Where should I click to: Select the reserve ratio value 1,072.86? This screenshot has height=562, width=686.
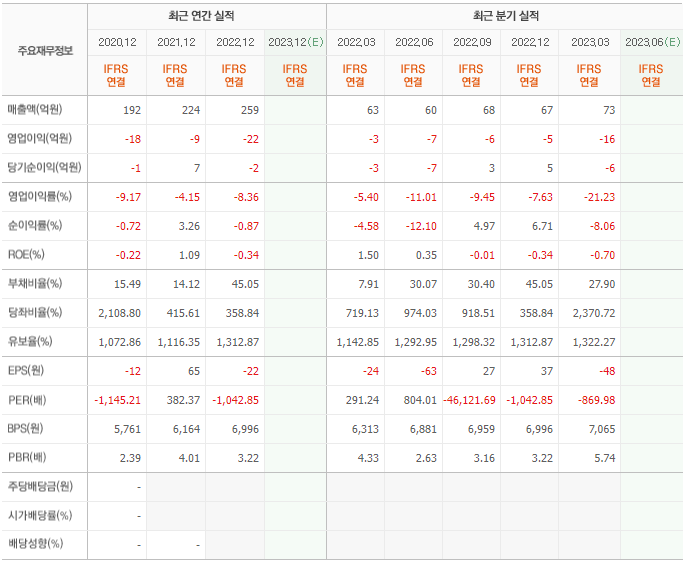(x=119, y=342)
